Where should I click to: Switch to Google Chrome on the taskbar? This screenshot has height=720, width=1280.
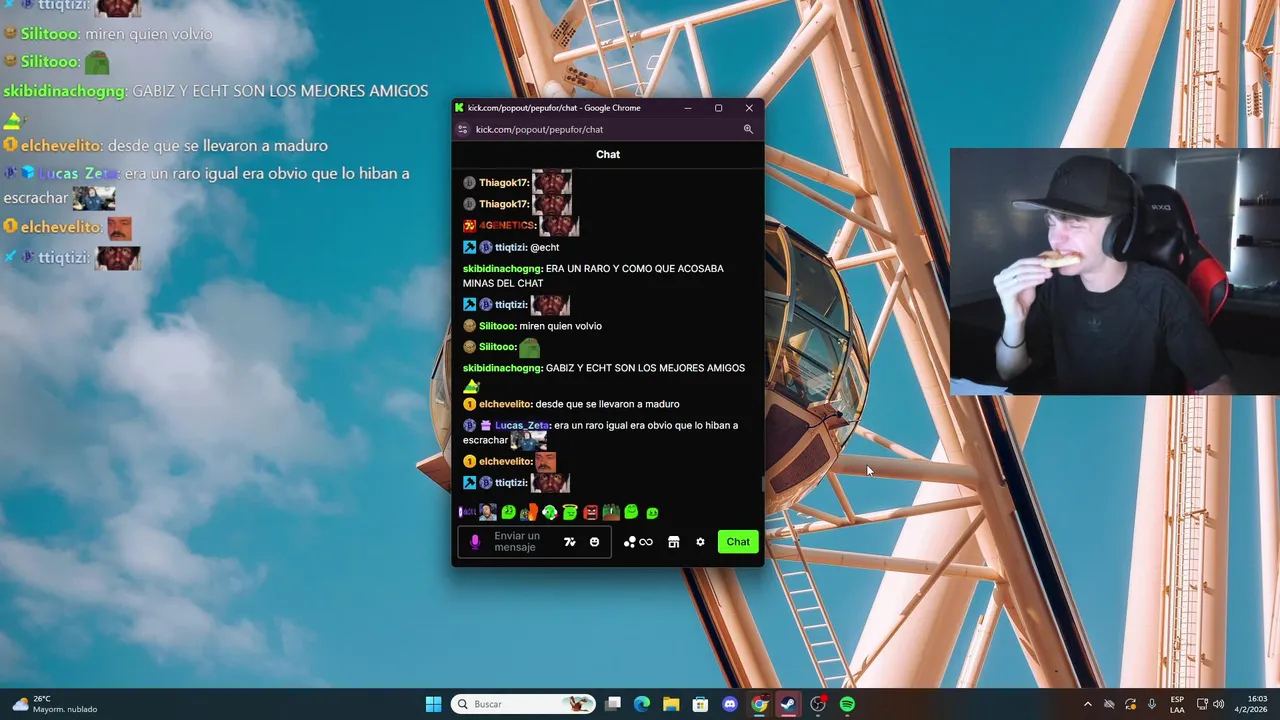759,704
